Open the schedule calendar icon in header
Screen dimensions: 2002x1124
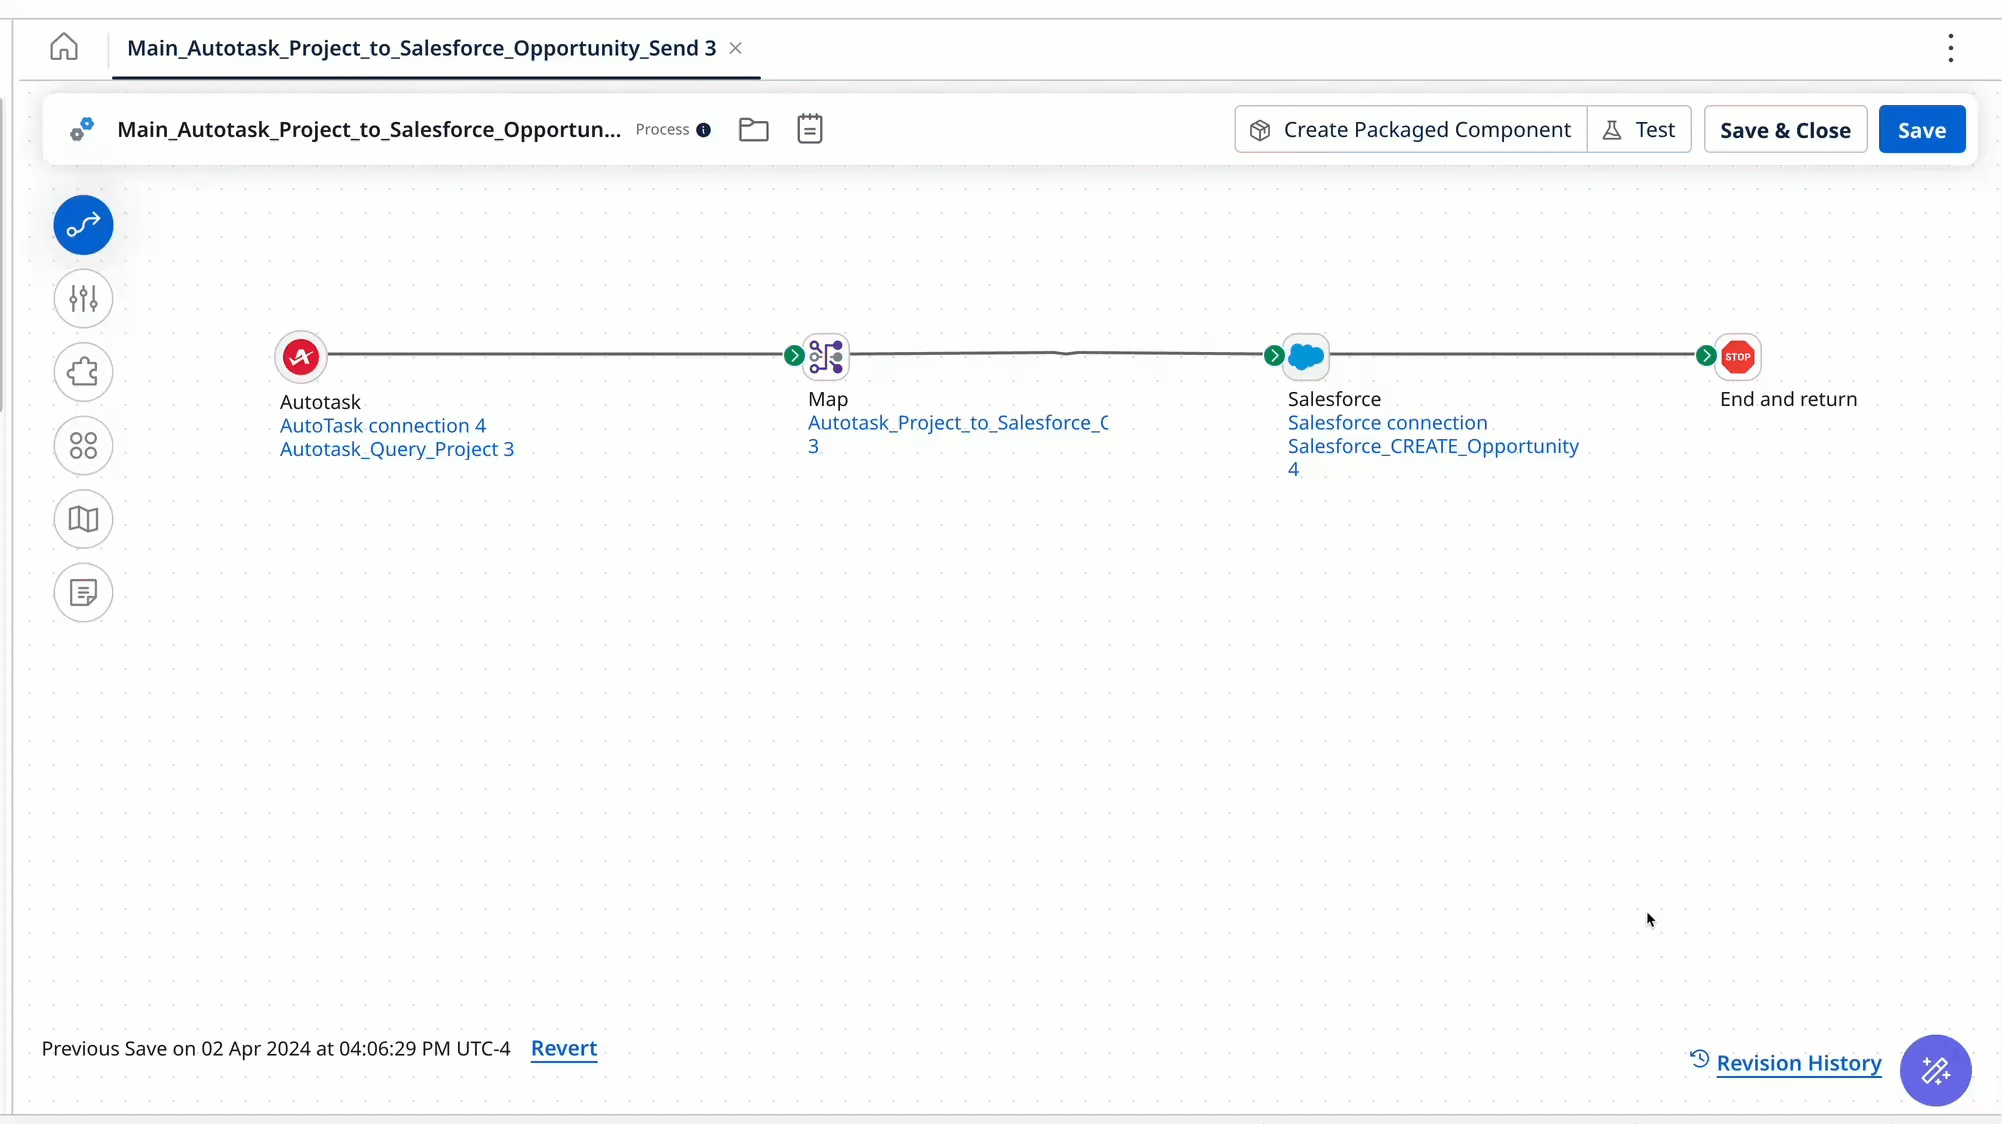tap(810, 129)
